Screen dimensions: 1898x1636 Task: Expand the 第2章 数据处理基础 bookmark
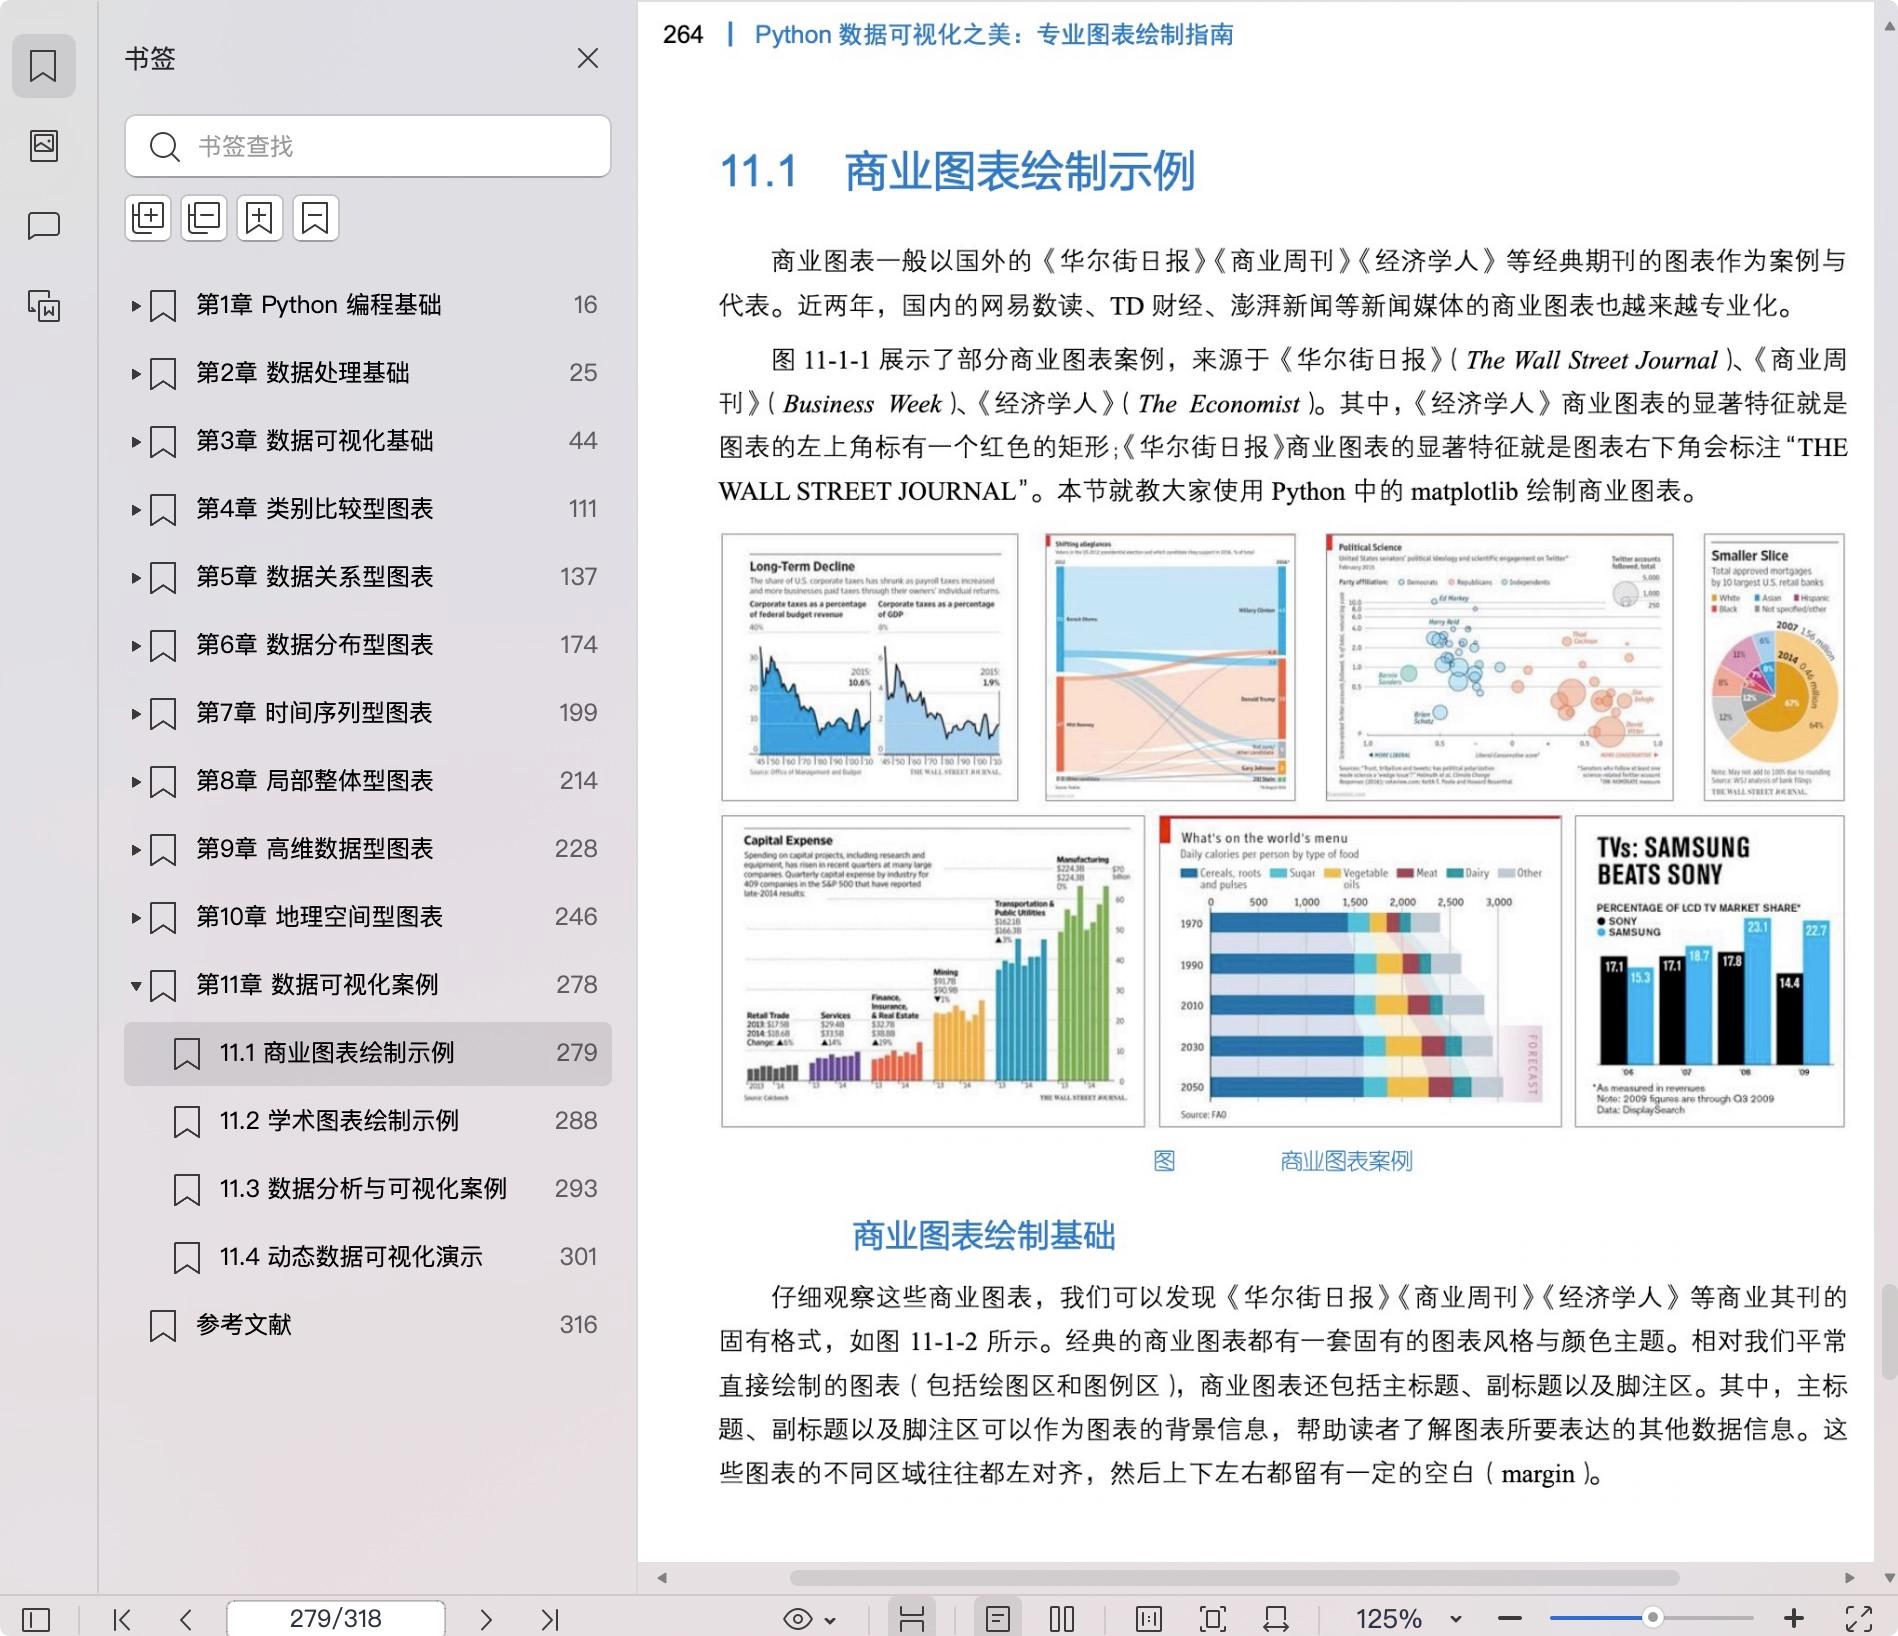tap(136, 374)
